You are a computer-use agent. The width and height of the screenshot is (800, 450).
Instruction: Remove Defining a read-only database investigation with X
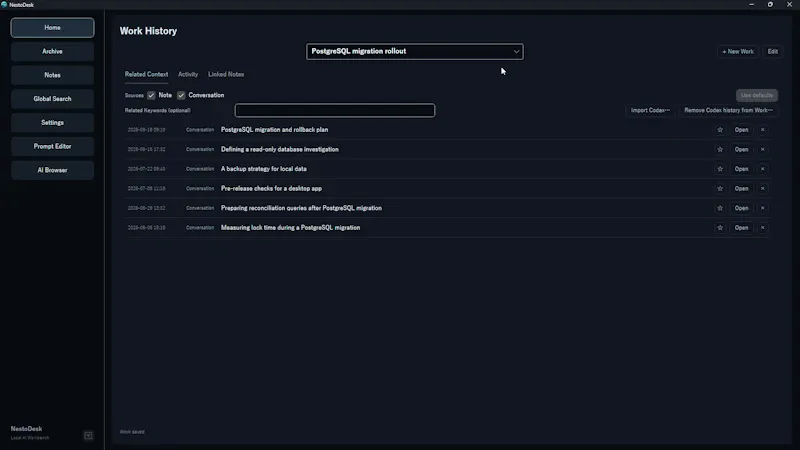tap(763, 149)
